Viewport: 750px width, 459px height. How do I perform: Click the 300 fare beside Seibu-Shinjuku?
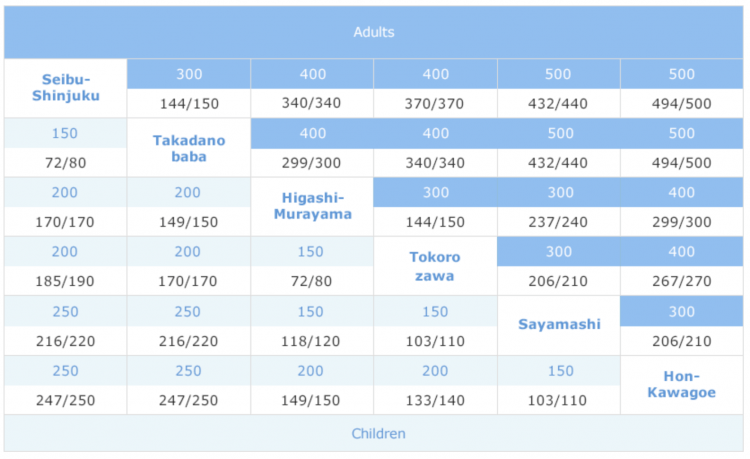pyautogui.click(x=189, y=74)
